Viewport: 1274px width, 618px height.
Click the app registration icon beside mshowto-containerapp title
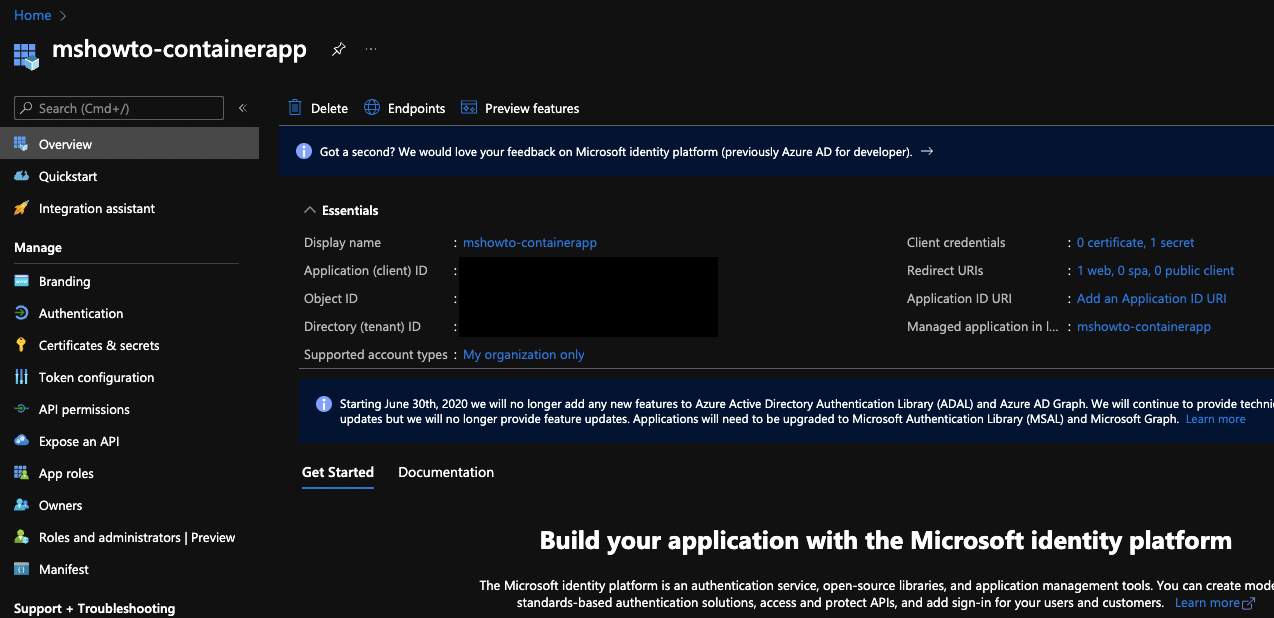tap(27, 55)
